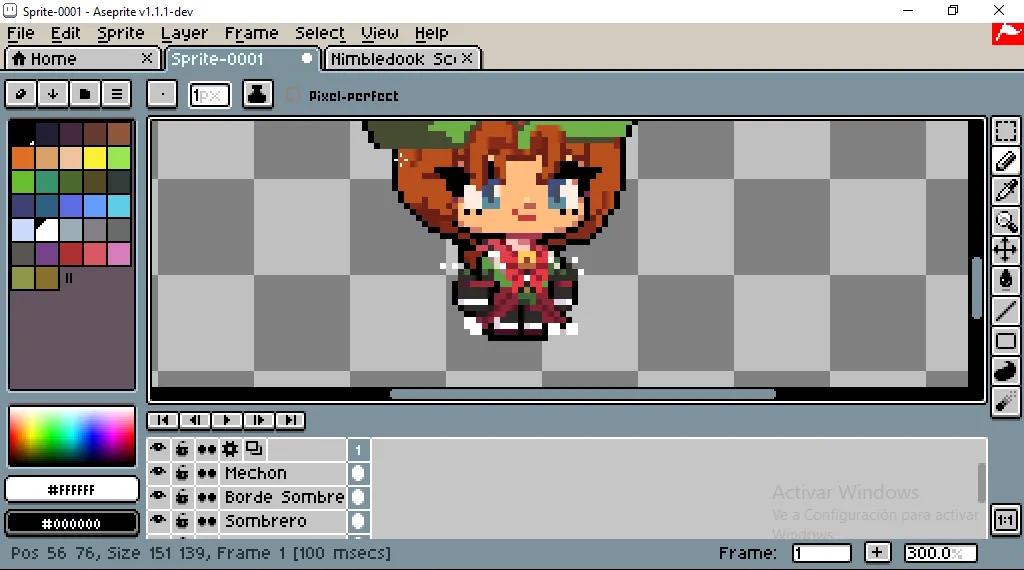The image size is (1024, 570).
Task: Open the palette presets folder icon
Action: [85, 94]
